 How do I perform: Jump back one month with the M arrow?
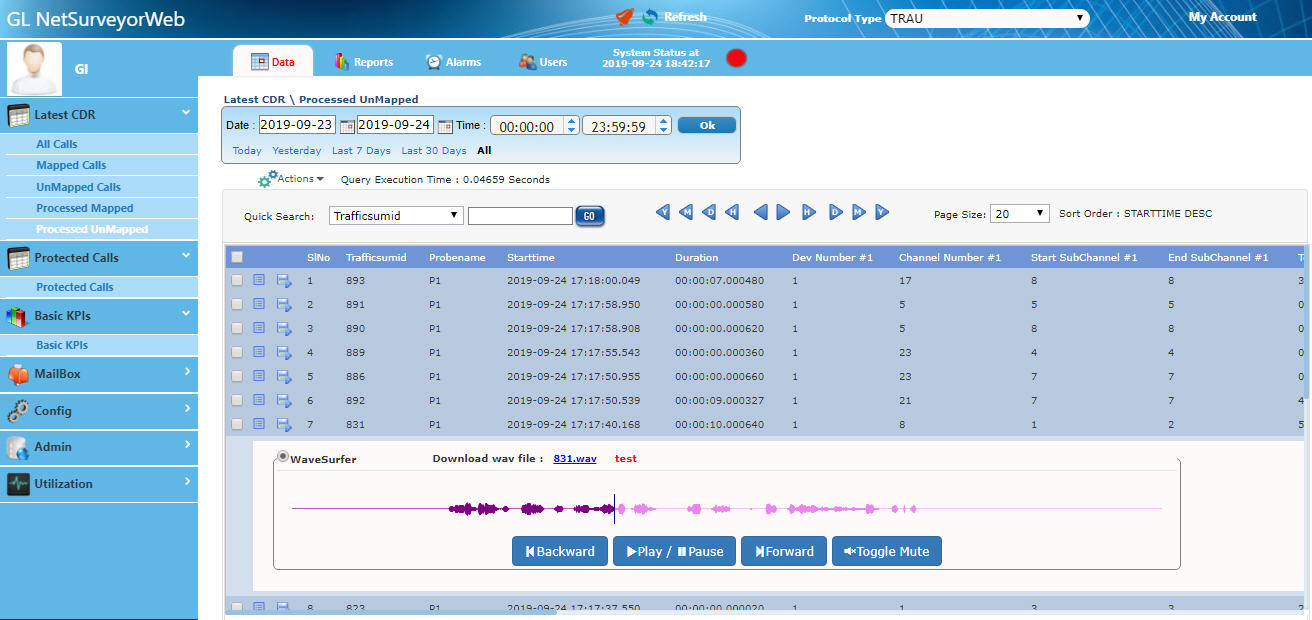tap(686, 212)
